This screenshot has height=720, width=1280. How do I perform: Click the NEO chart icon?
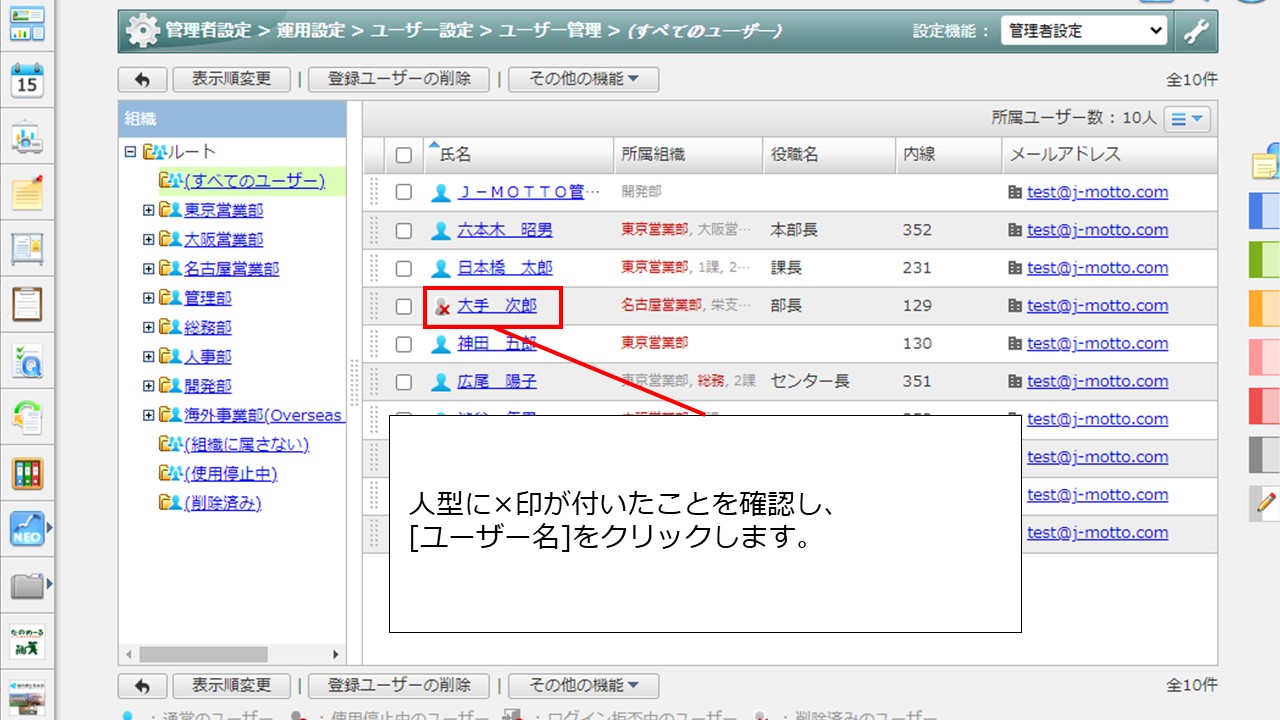pos(27,529)
